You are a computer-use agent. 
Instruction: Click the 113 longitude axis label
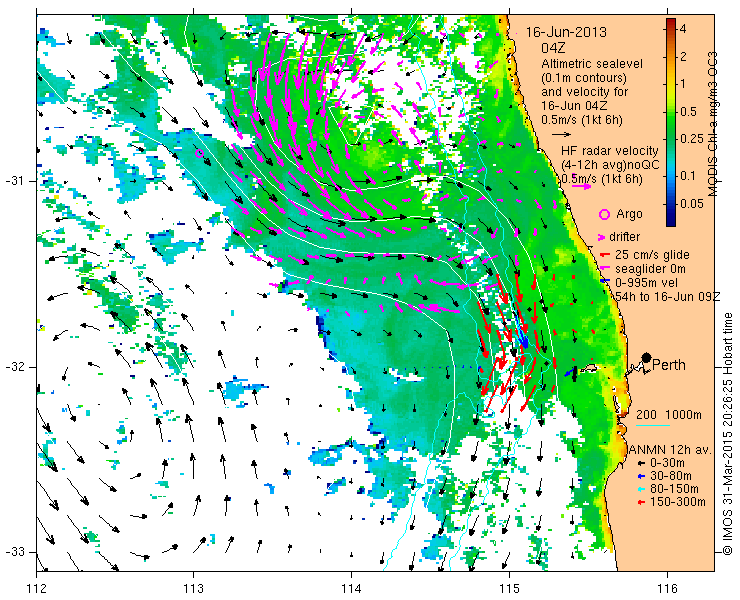193,589
